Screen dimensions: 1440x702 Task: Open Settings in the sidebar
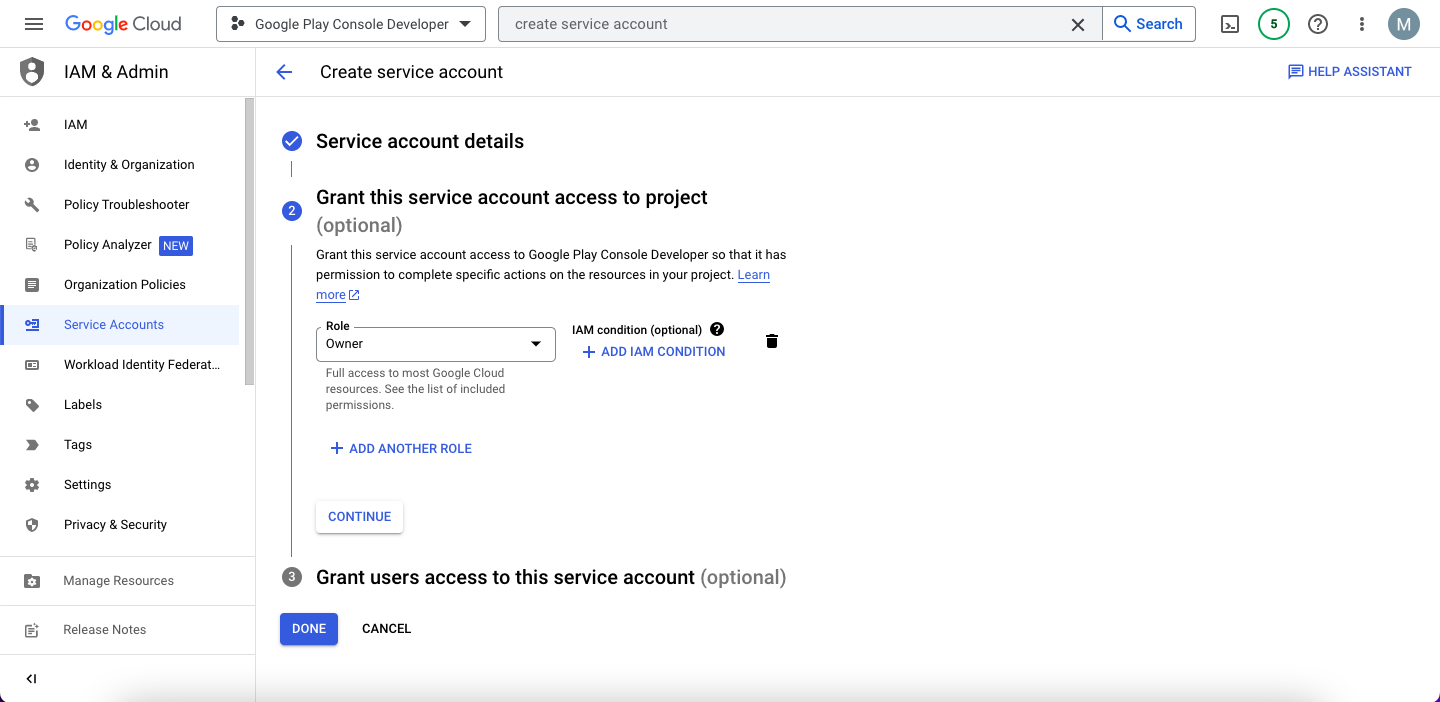tap(120, 485)
